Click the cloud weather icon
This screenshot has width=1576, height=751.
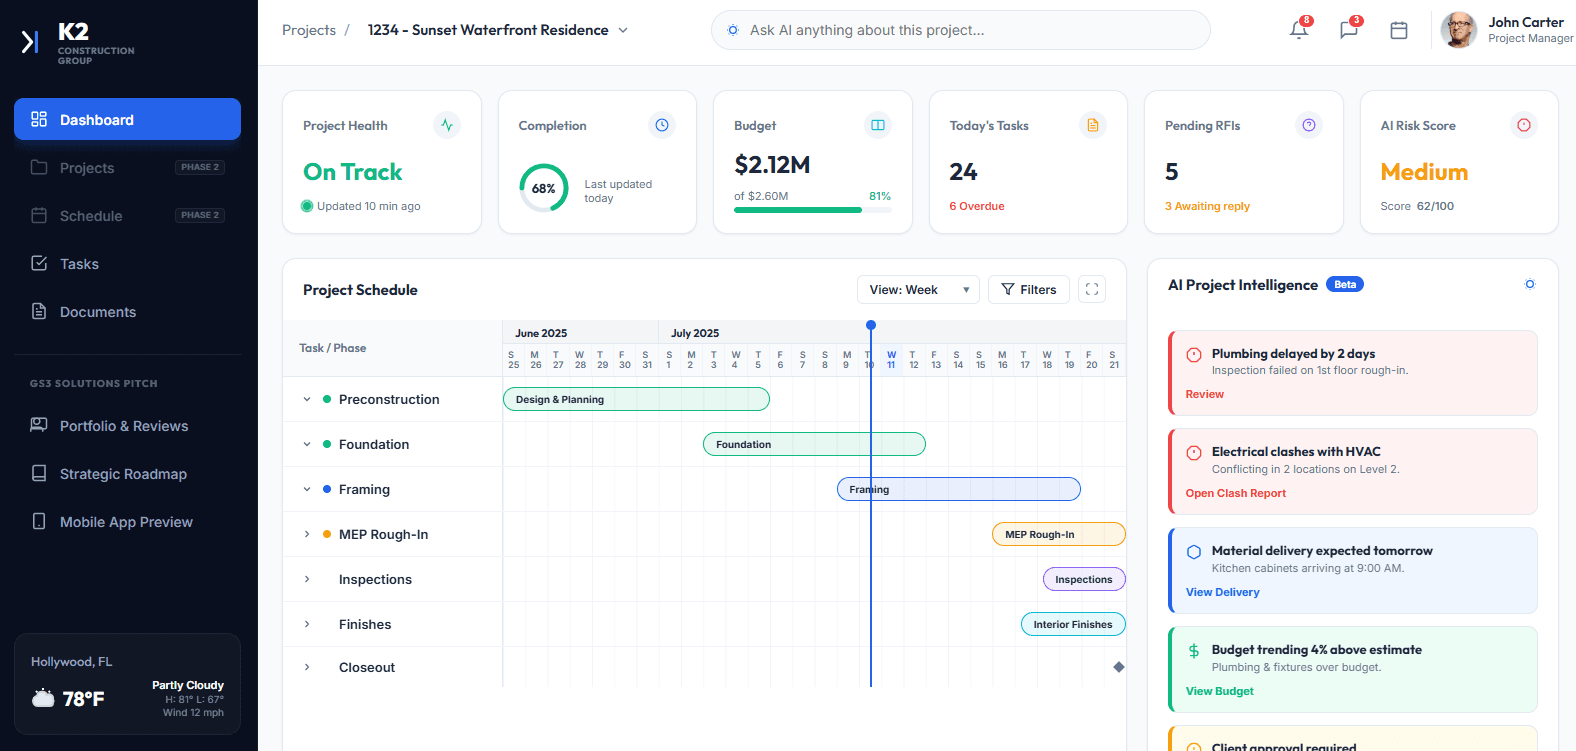[43, 698]
